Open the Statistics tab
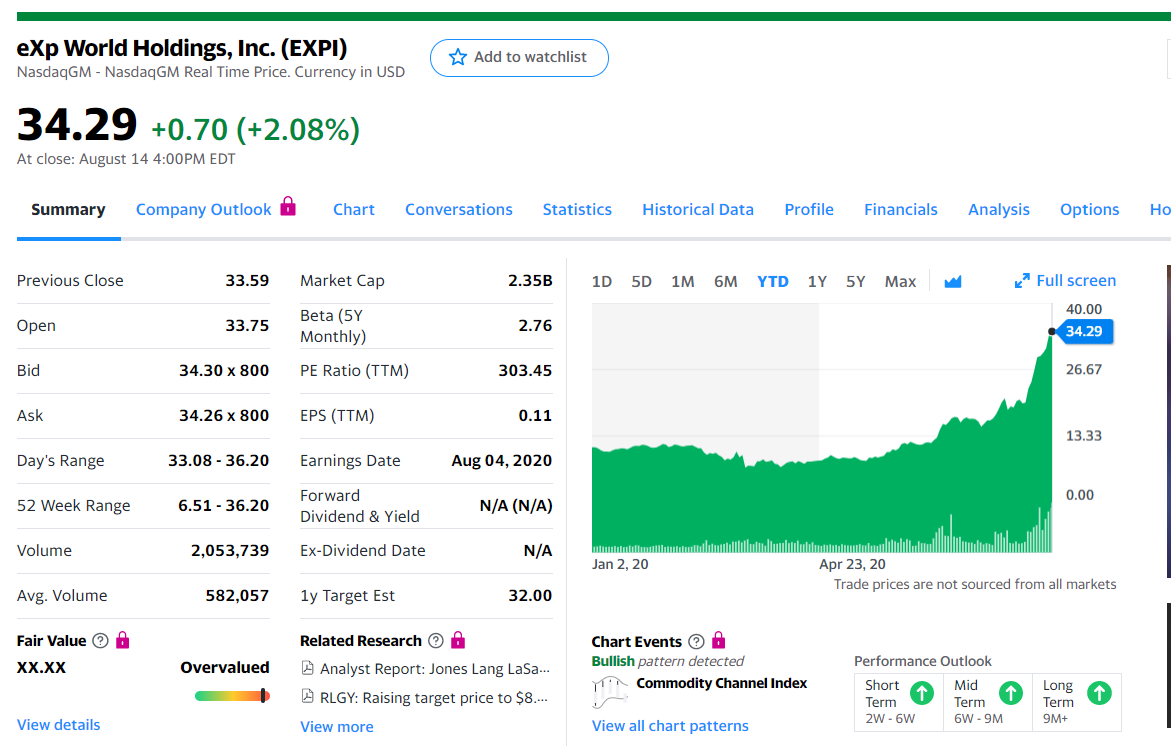This screenshot has height=749, width=1171. pyautogui.click(x=577, y=210)
